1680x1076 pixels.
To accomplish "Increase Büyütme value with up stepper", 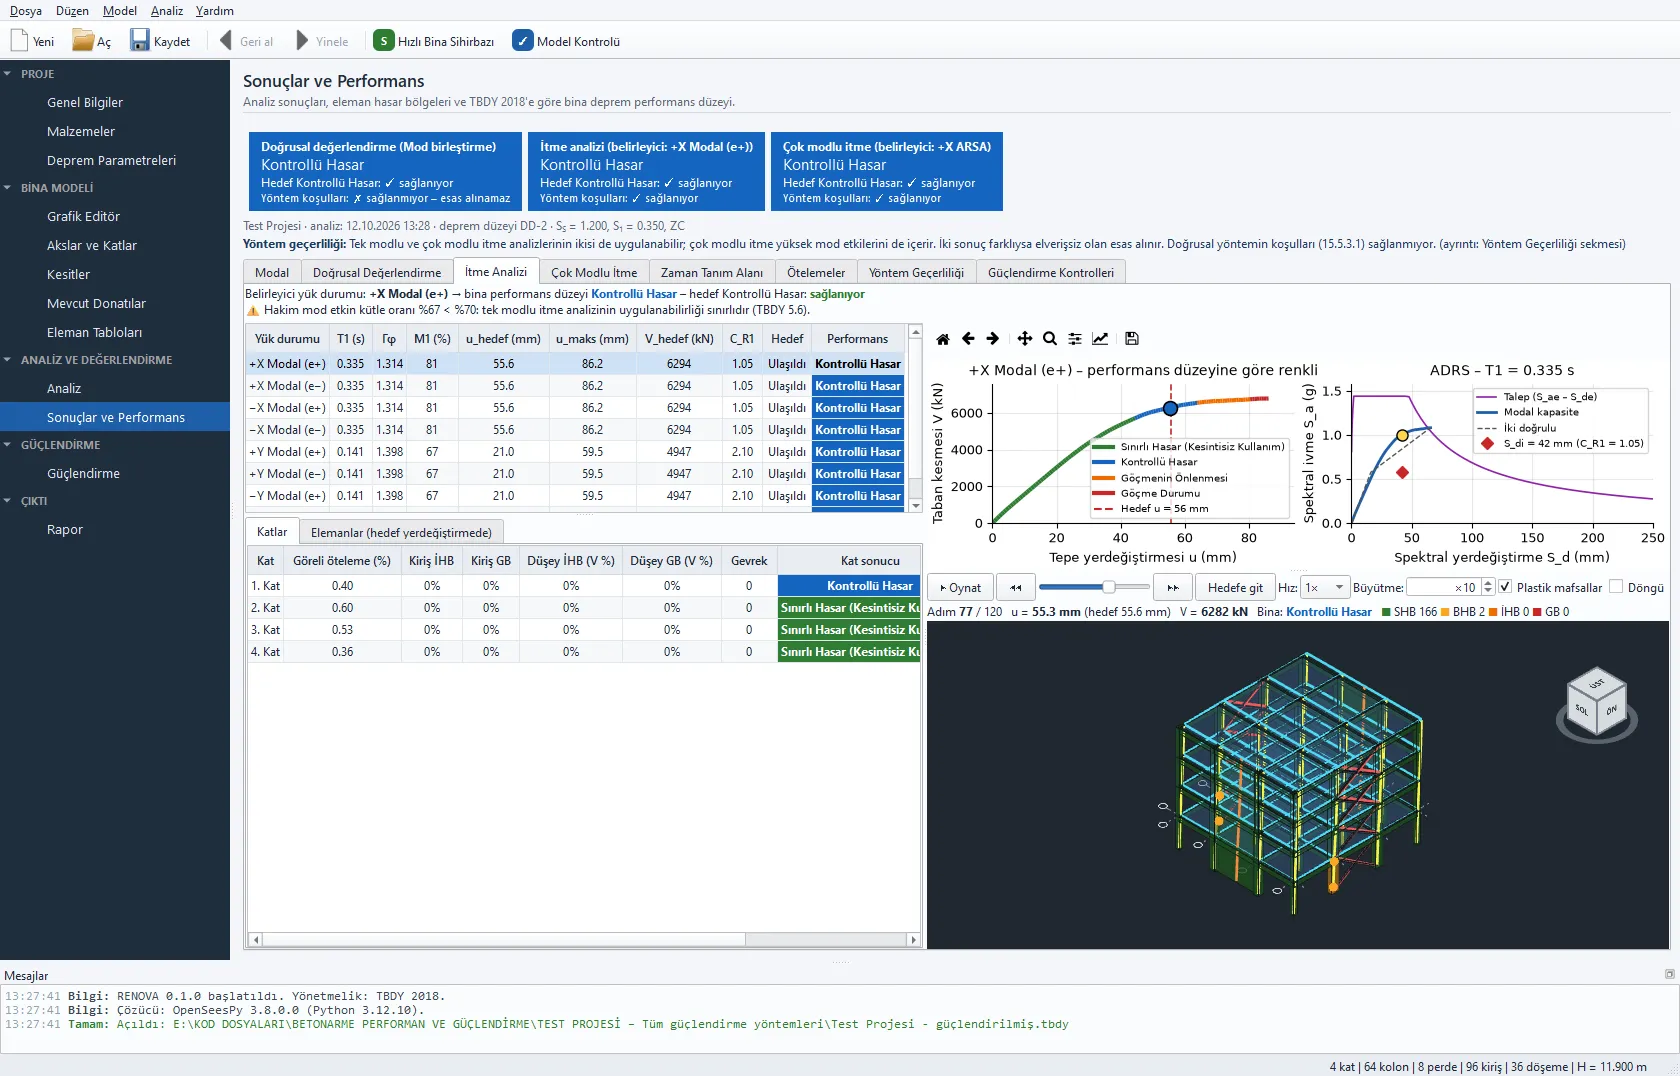I will click(1488, 583).
